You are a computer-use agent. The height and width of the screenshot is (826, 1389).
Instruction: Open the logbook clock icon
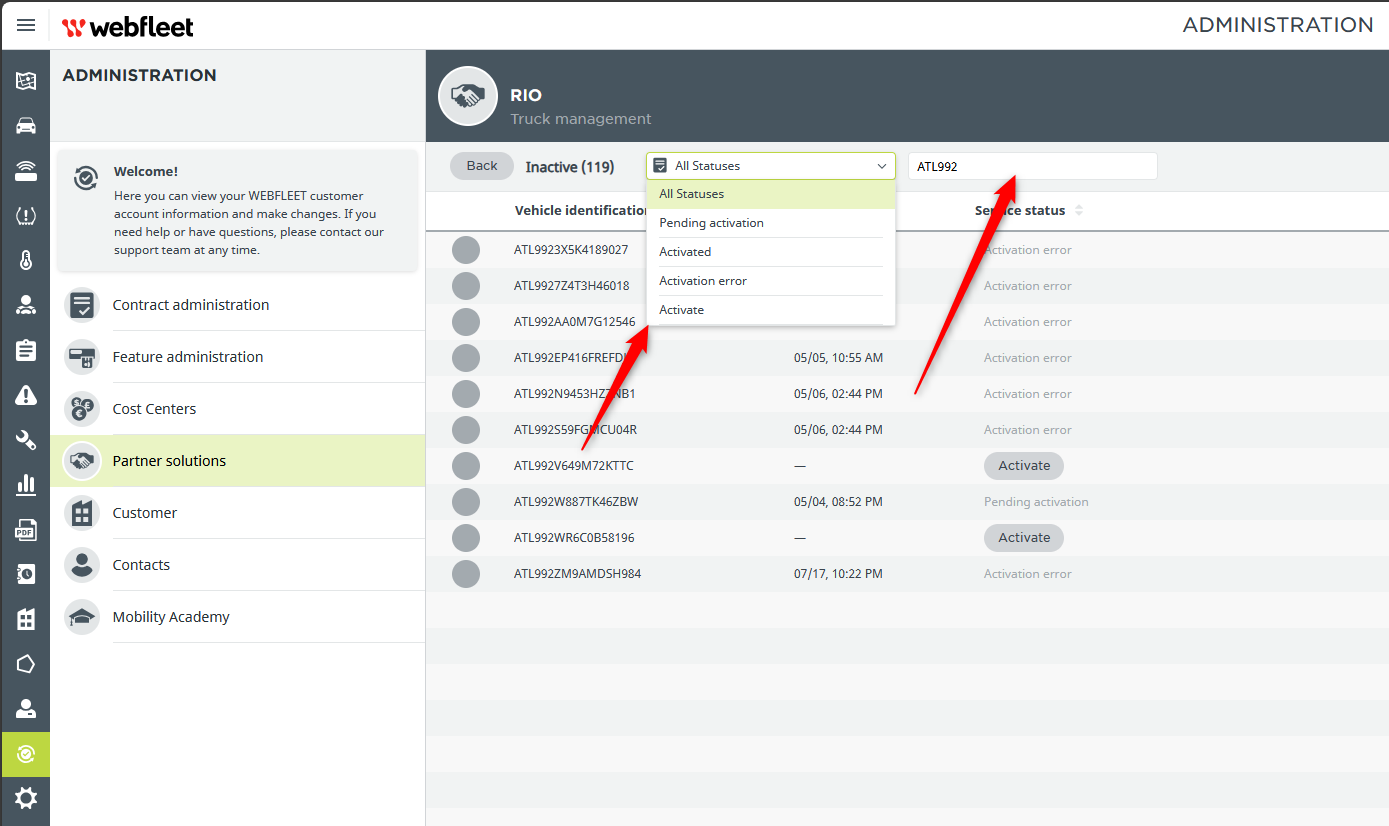(26, 574)
